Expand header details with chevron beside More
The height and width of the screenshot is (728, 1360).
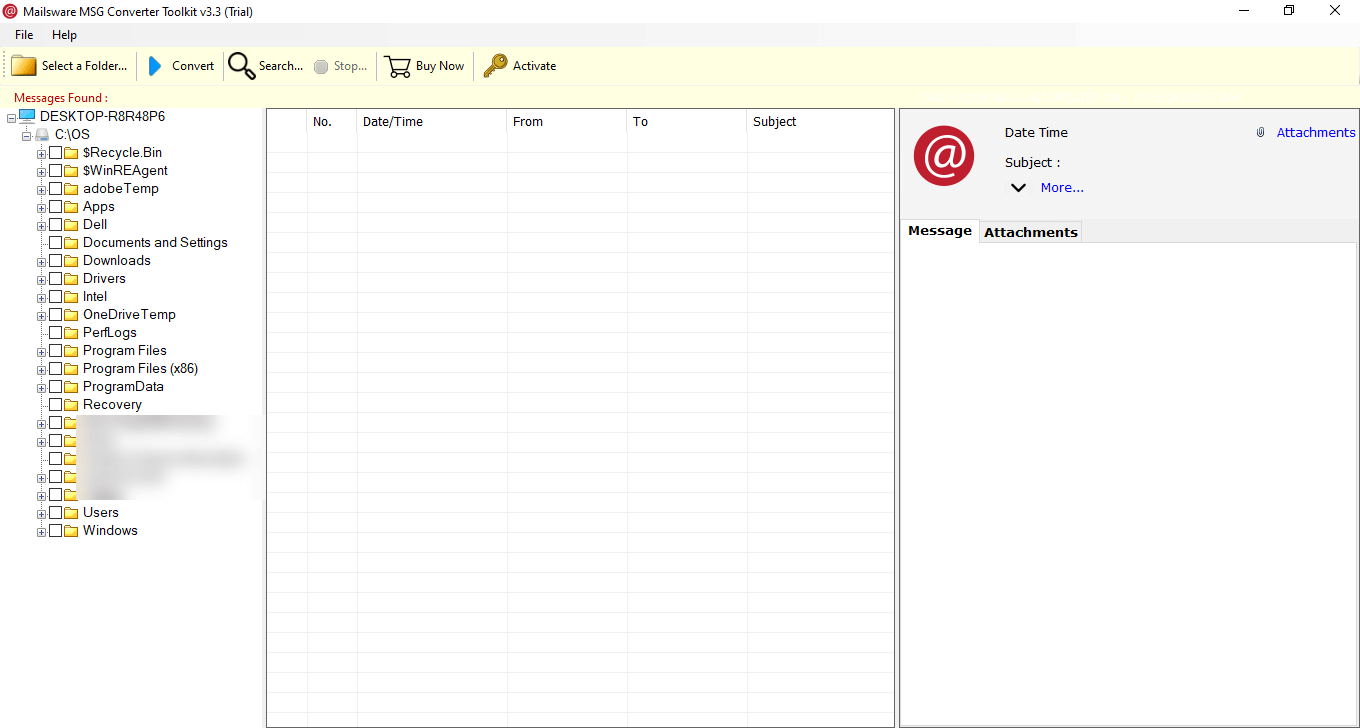point(1018,188)
